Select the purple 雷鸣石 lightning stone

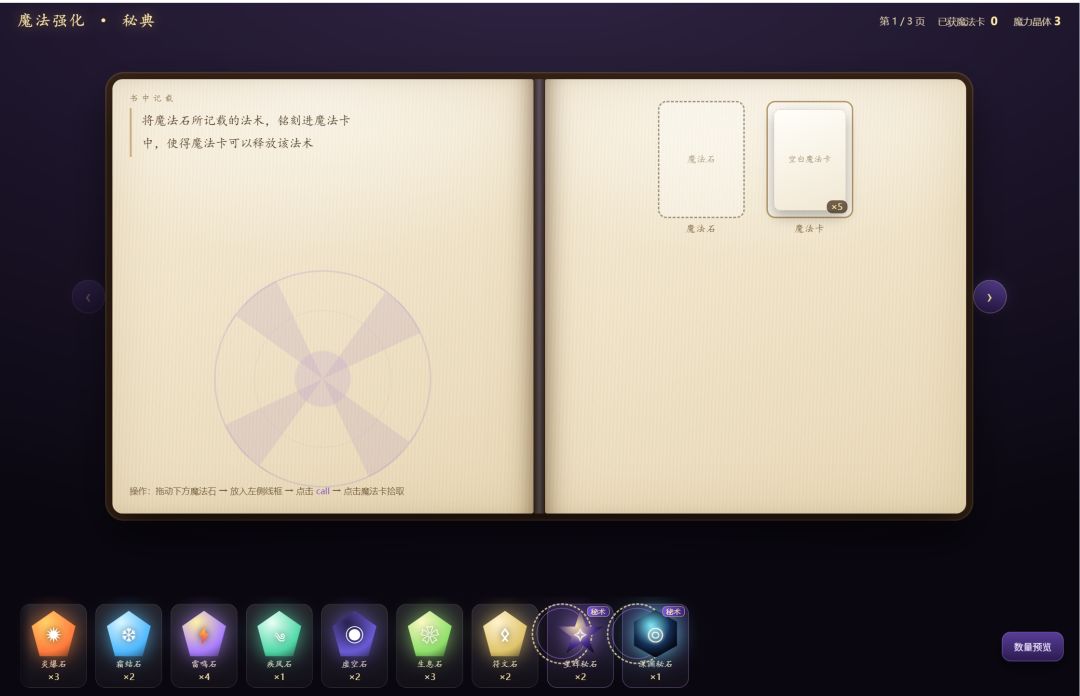[204, 645]
